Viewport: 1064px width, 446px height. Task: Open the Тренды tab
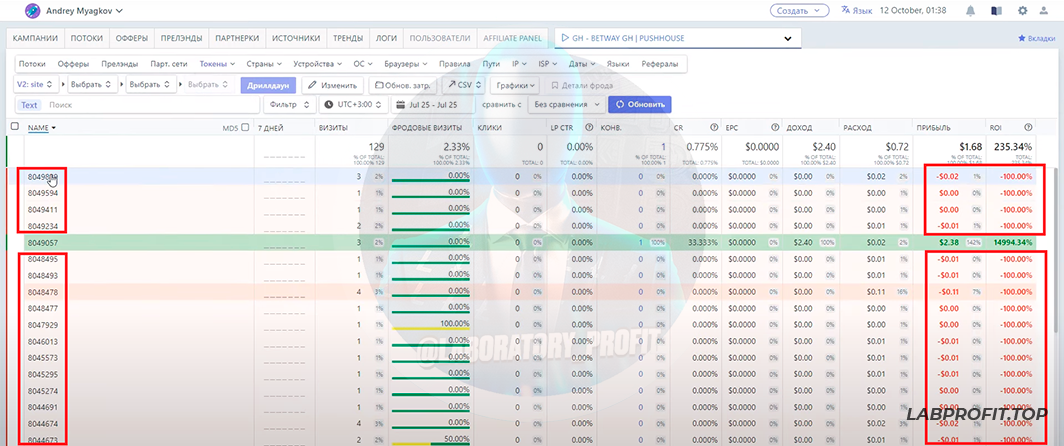point(348,39)
